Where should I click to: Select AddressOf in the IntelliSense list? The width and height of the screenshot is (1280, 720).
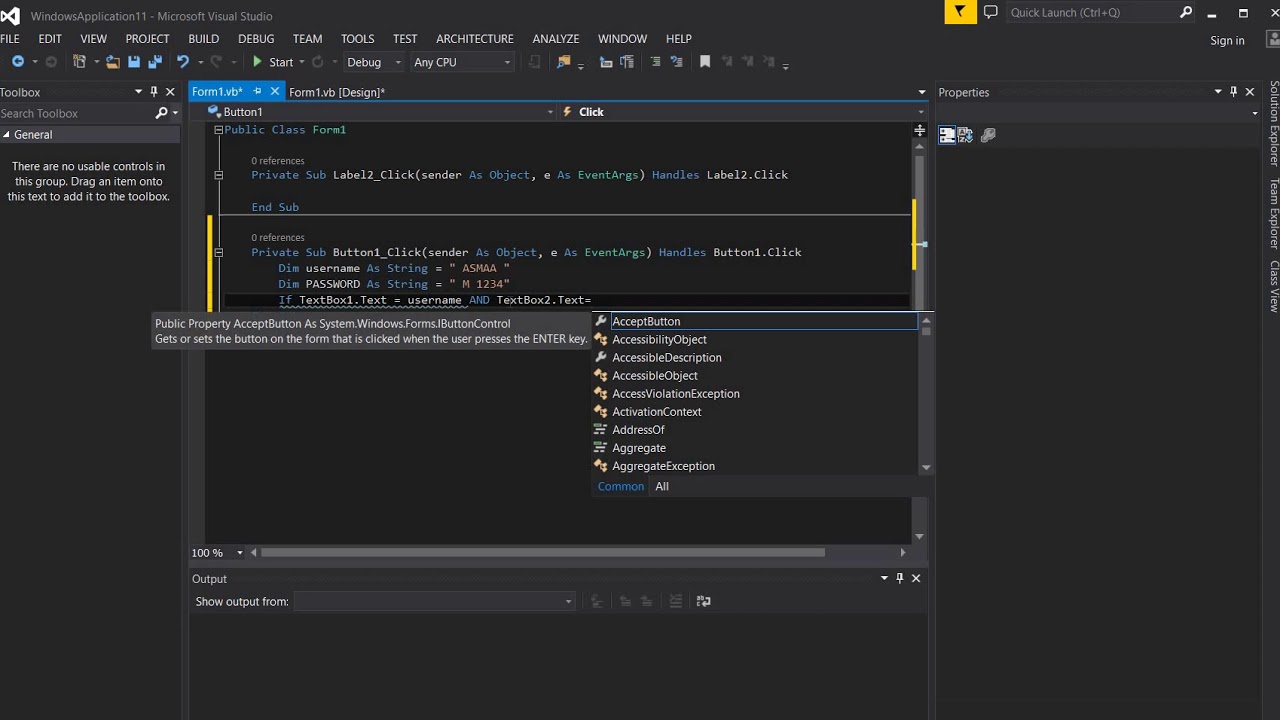tap(755, 430)
